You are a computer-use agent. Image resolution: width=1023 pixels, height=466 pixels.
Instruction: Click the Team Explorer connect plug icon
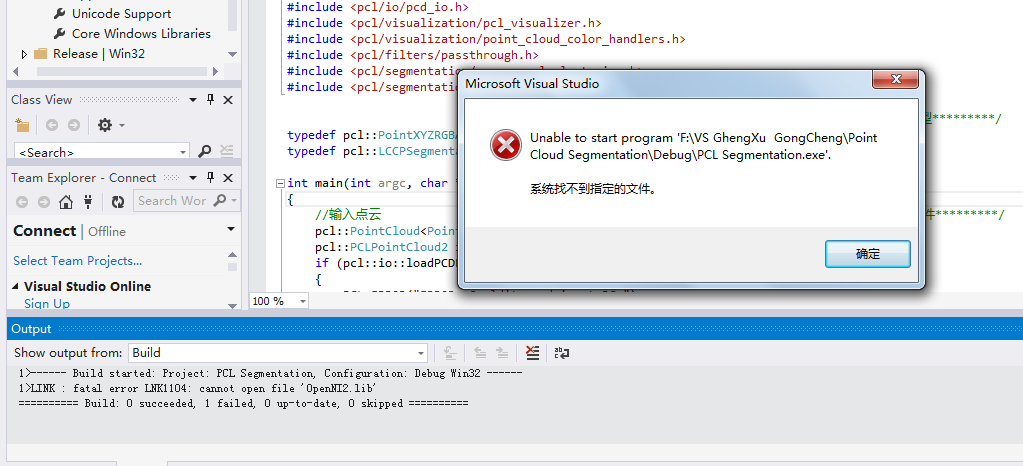(89, 202)
